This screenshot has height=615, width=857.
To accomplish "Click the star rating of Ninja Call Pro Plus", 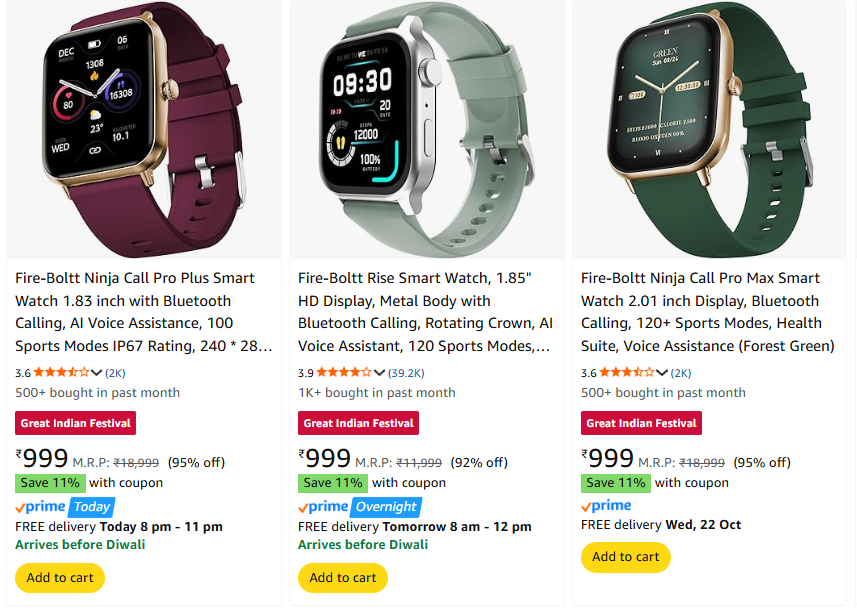I will coord(61,373).
